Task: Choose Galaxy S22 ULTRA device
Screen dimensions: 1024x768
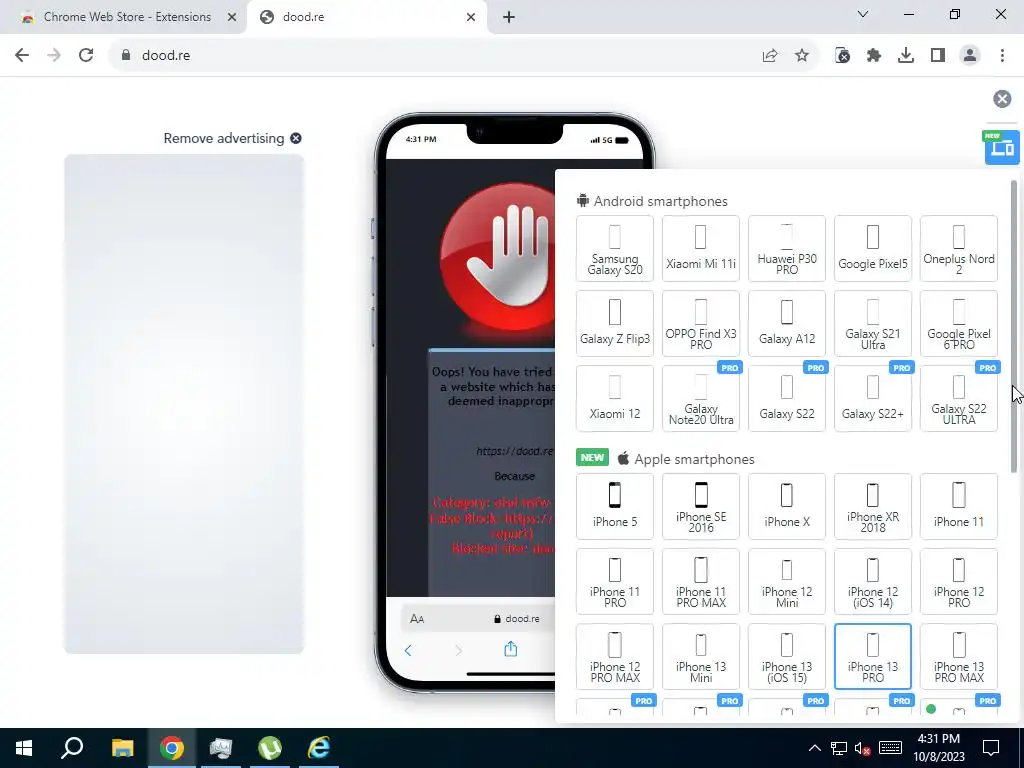Action: click(959, 398)
